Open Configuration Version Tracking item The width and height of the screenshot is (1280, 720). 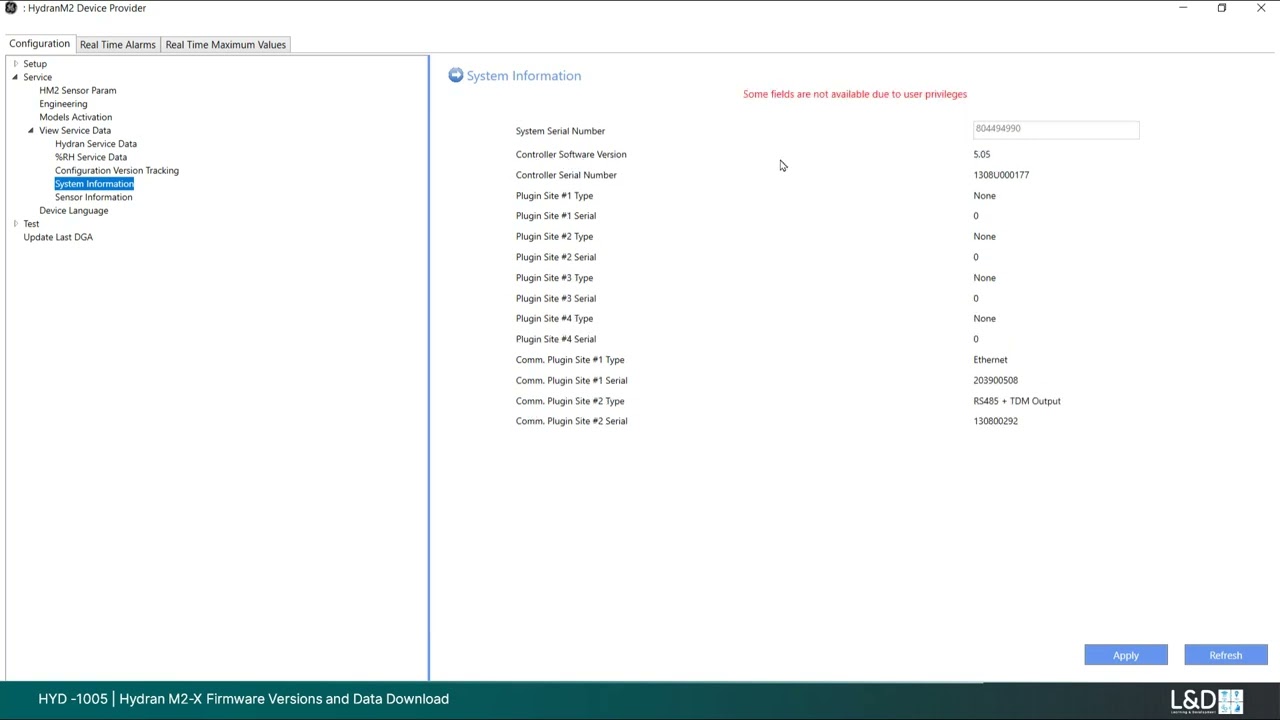117,170
